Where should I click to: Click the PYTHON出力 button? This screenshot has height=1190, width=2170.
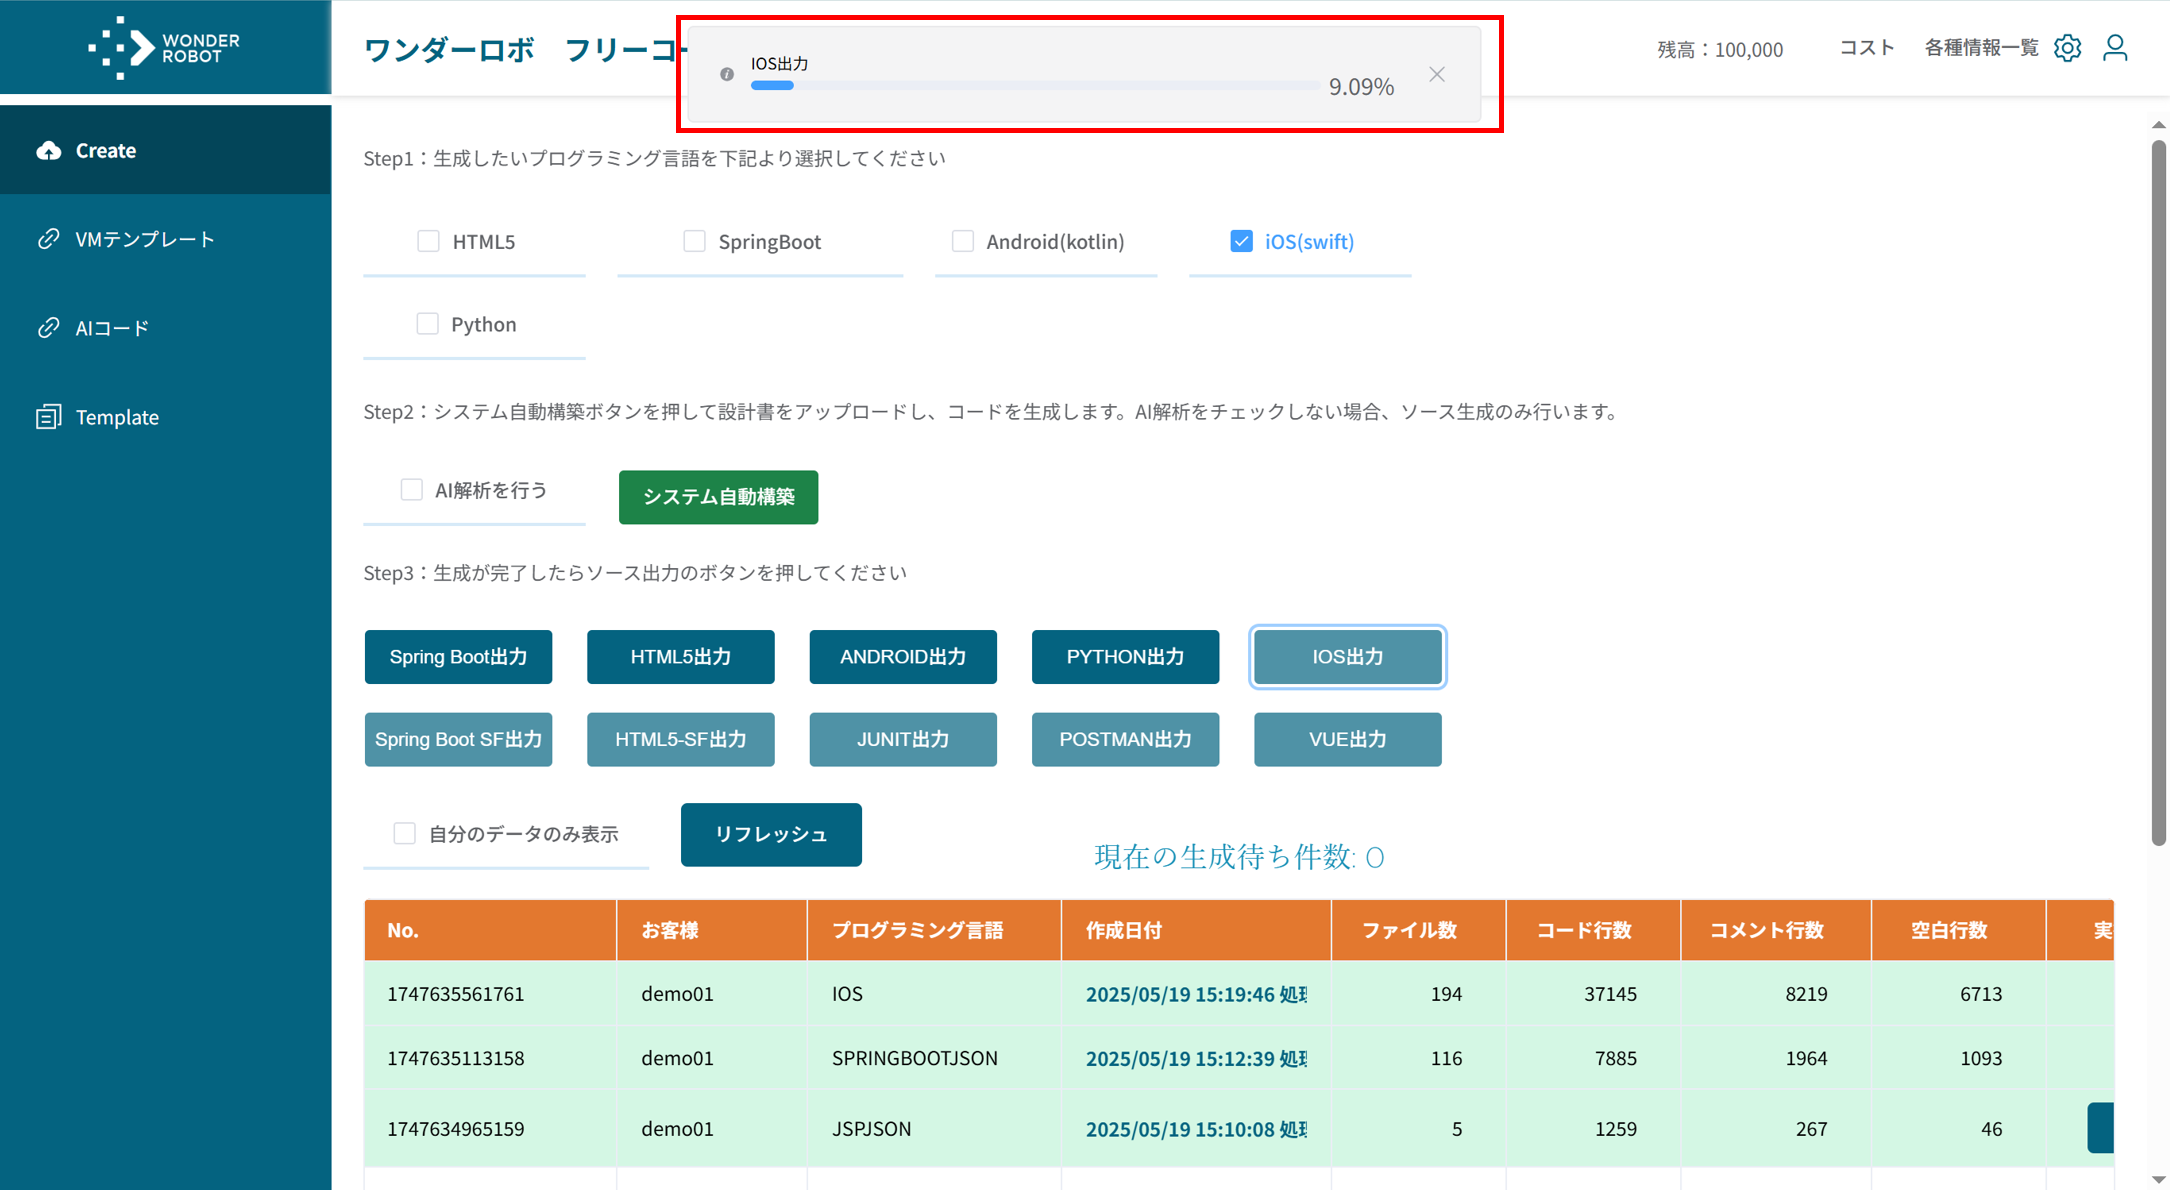click(1125, 657)
